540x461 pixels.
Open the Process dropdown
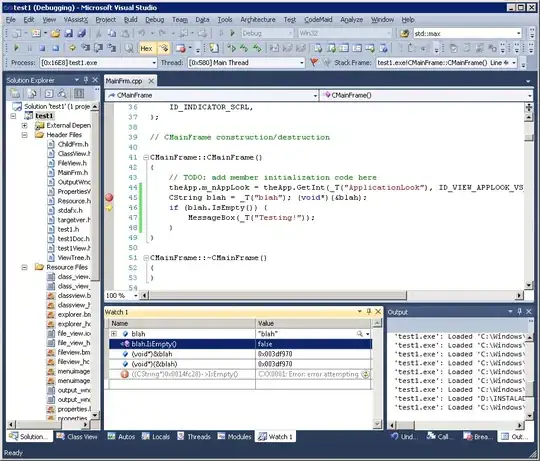(154, 63)
